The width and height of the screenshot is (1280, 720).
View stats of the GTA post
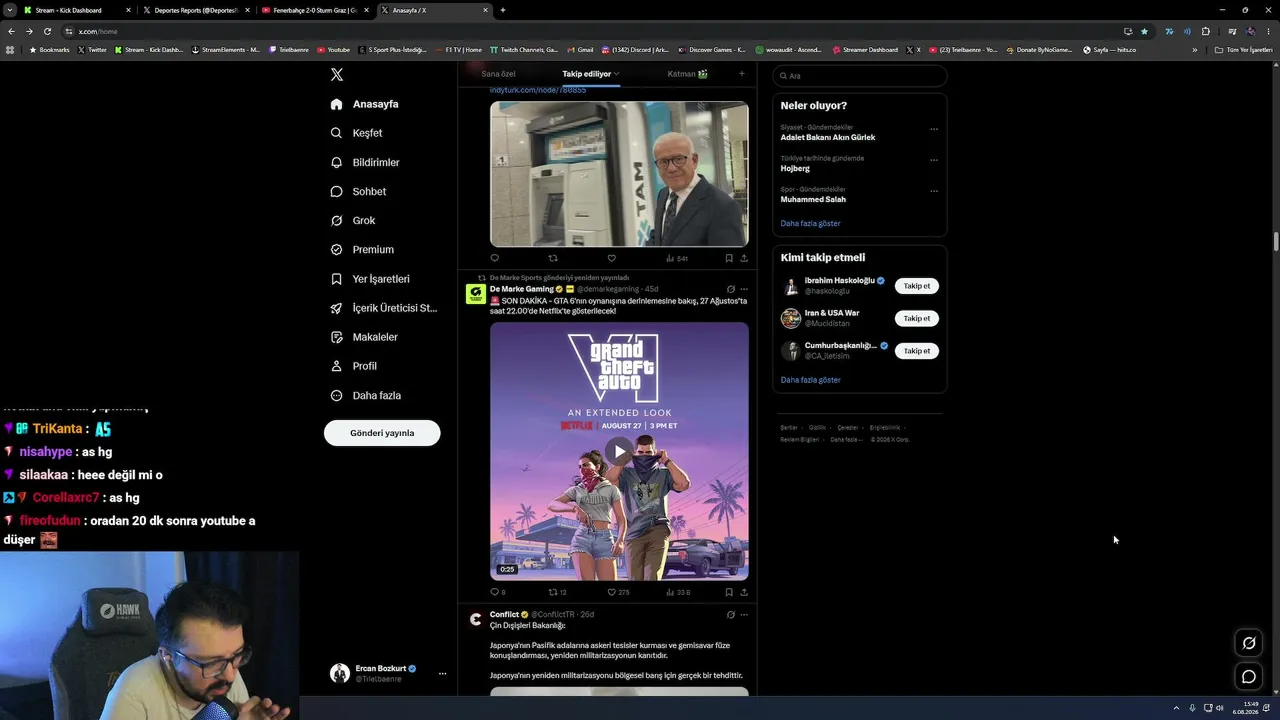coord(678,592)
